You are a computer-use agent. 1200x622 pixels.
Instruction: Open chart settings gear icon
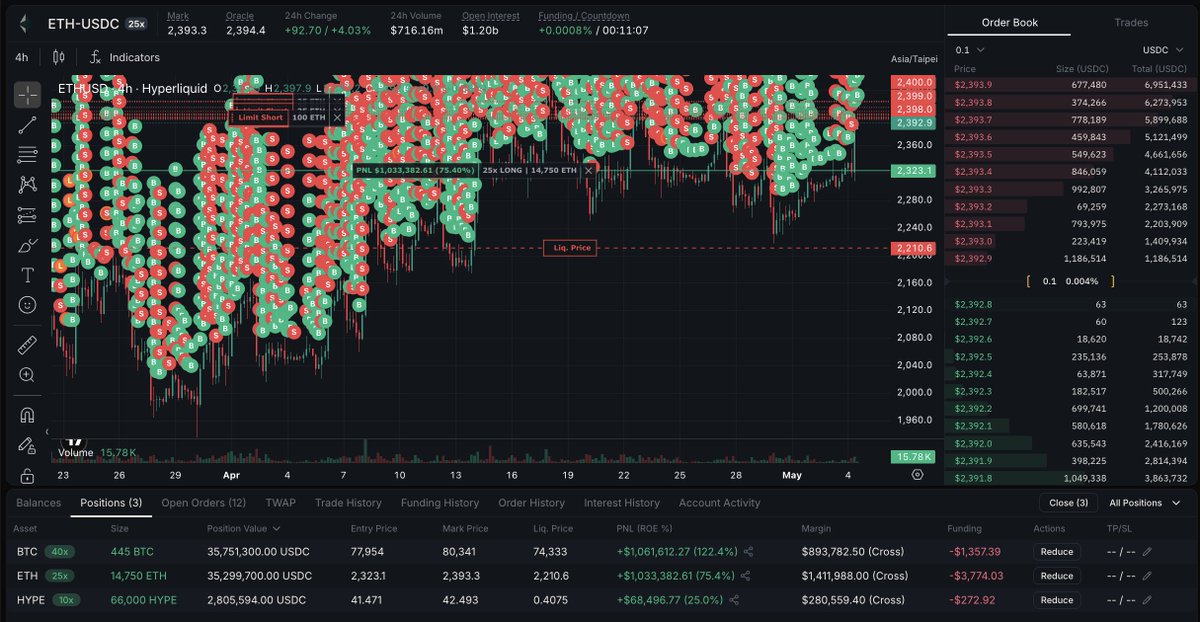pyautogui.click(x=917, y=475)
